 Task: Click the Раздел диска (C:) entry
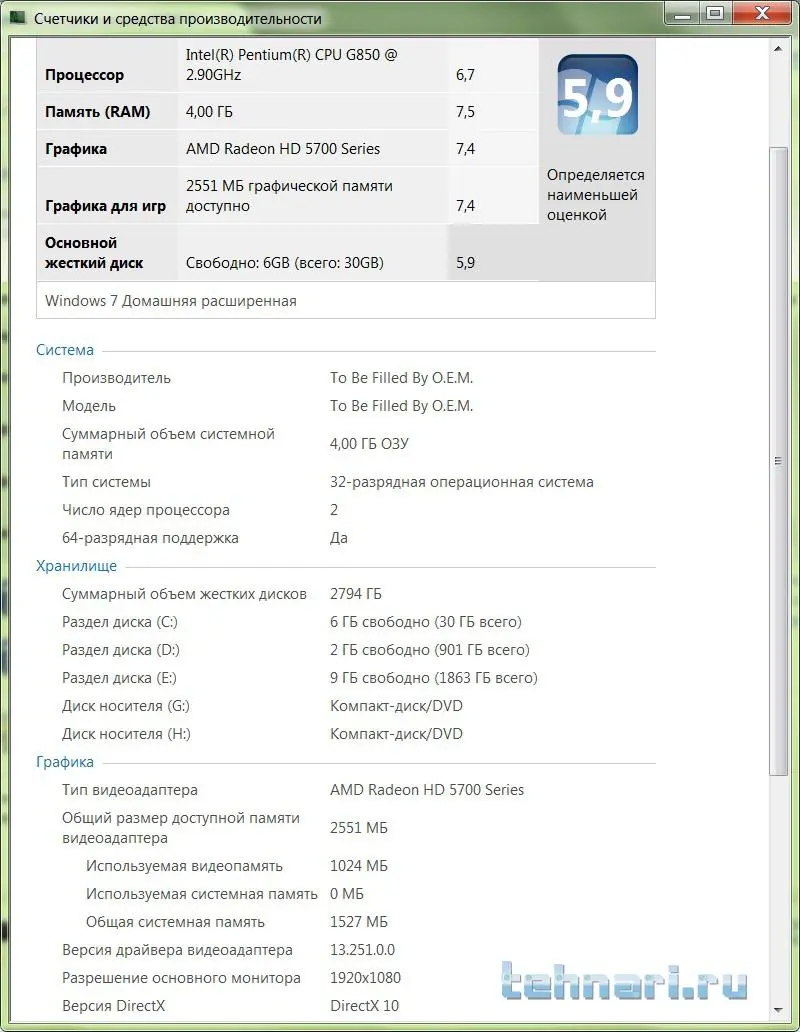tap(120, 622)
